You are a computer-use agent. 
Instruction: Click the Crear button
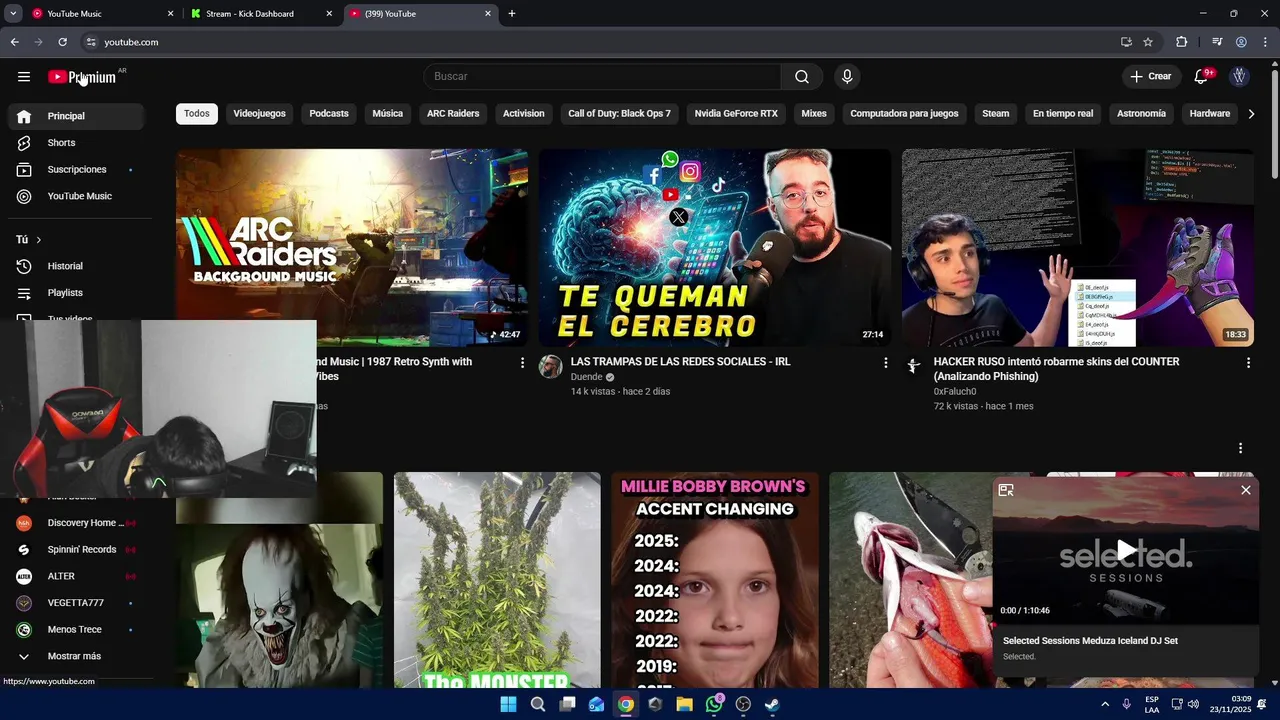coord(1150,77)
